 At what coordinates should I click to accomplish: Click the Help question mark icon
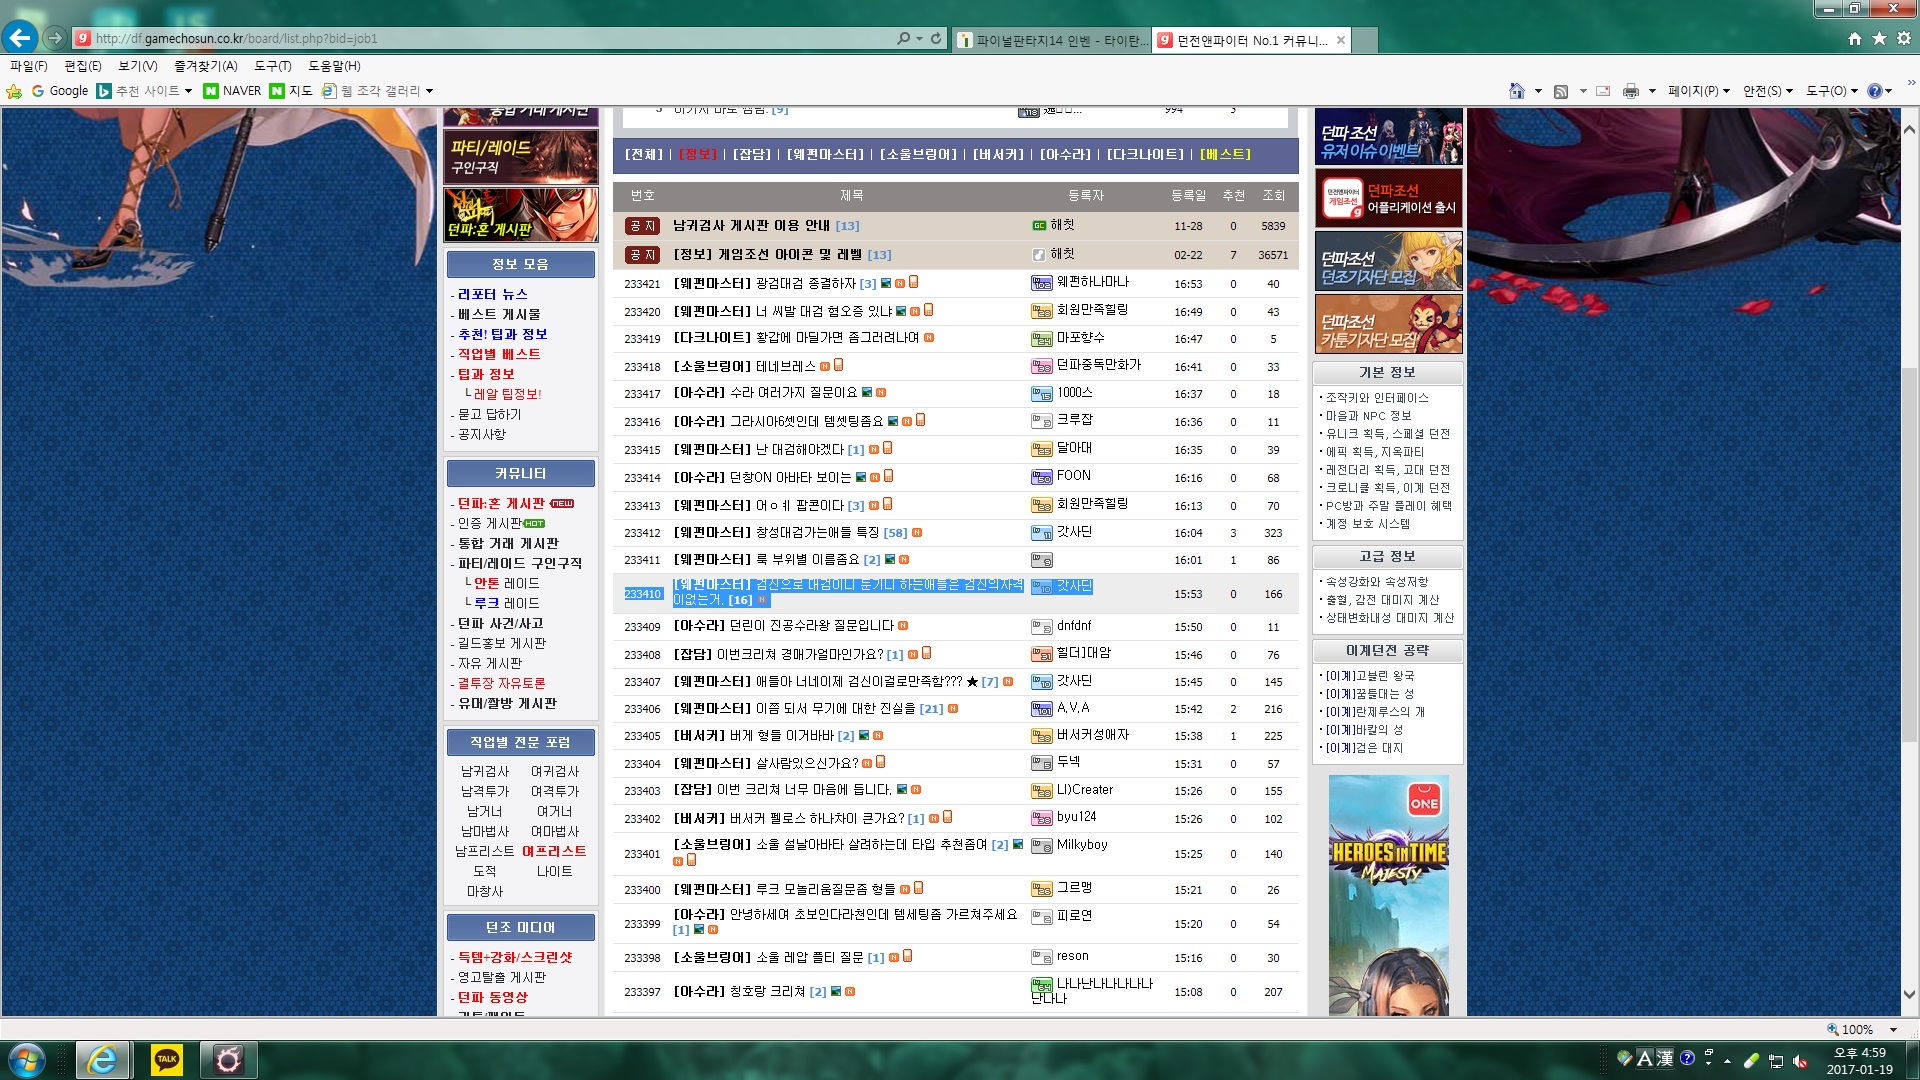coord(1874,91)
